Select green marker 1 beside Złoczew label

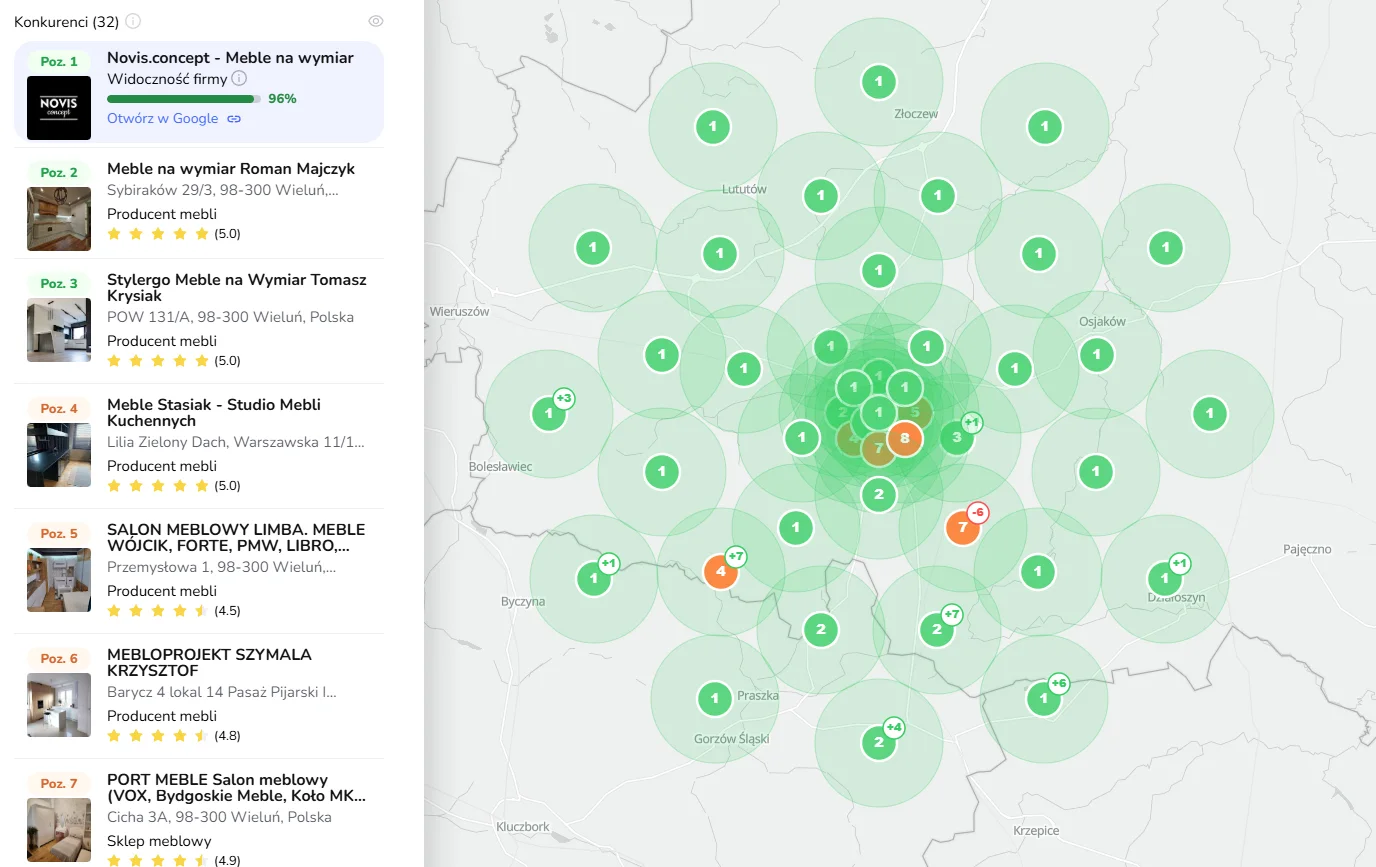tap(879, 81)
